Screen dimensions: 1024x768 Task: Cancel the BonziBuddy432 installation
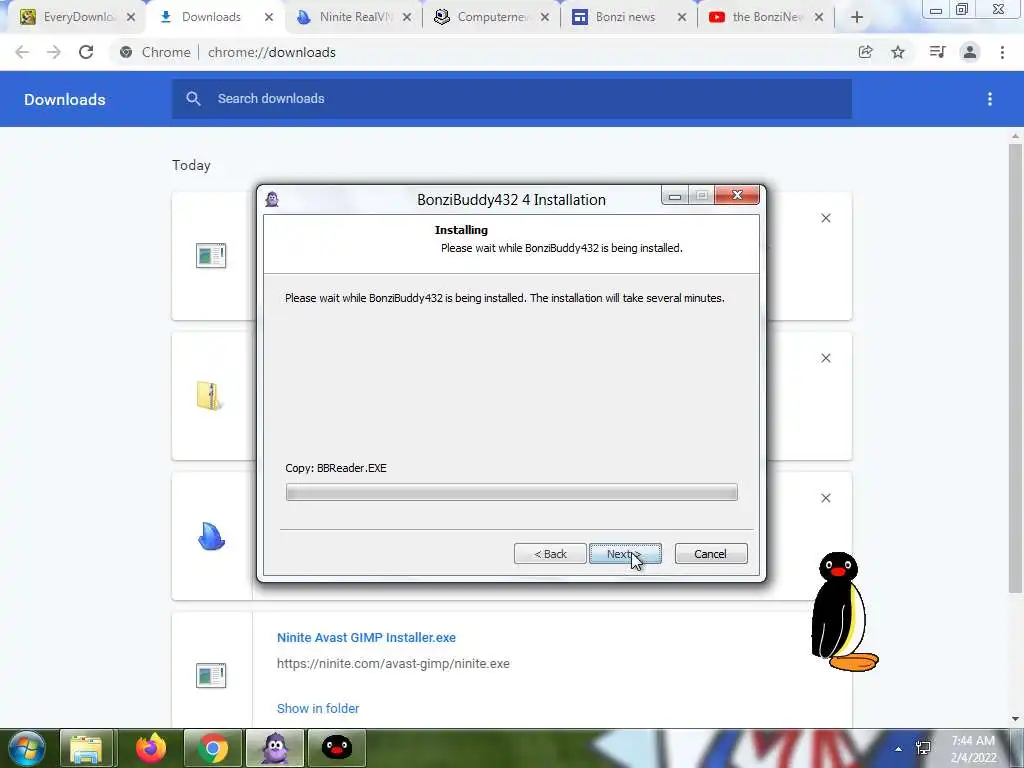[711, 554]
